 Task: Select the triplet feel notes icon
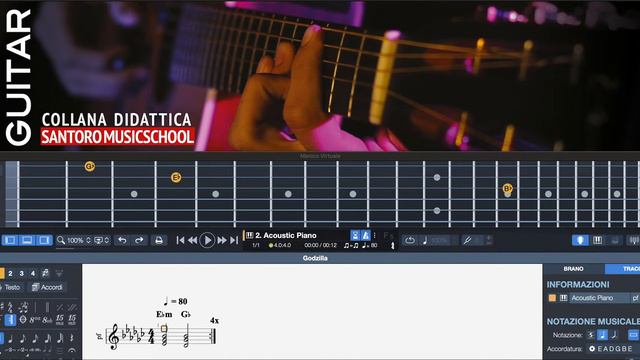23,307
